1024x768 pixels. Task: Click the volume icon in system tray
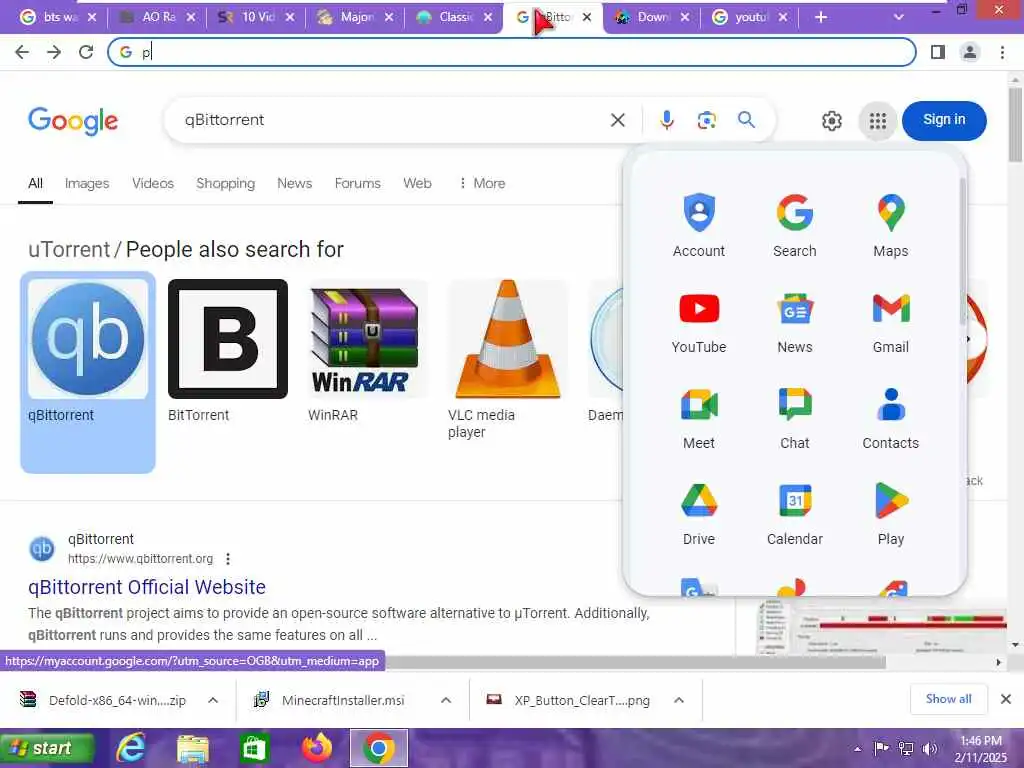(930, 749)
